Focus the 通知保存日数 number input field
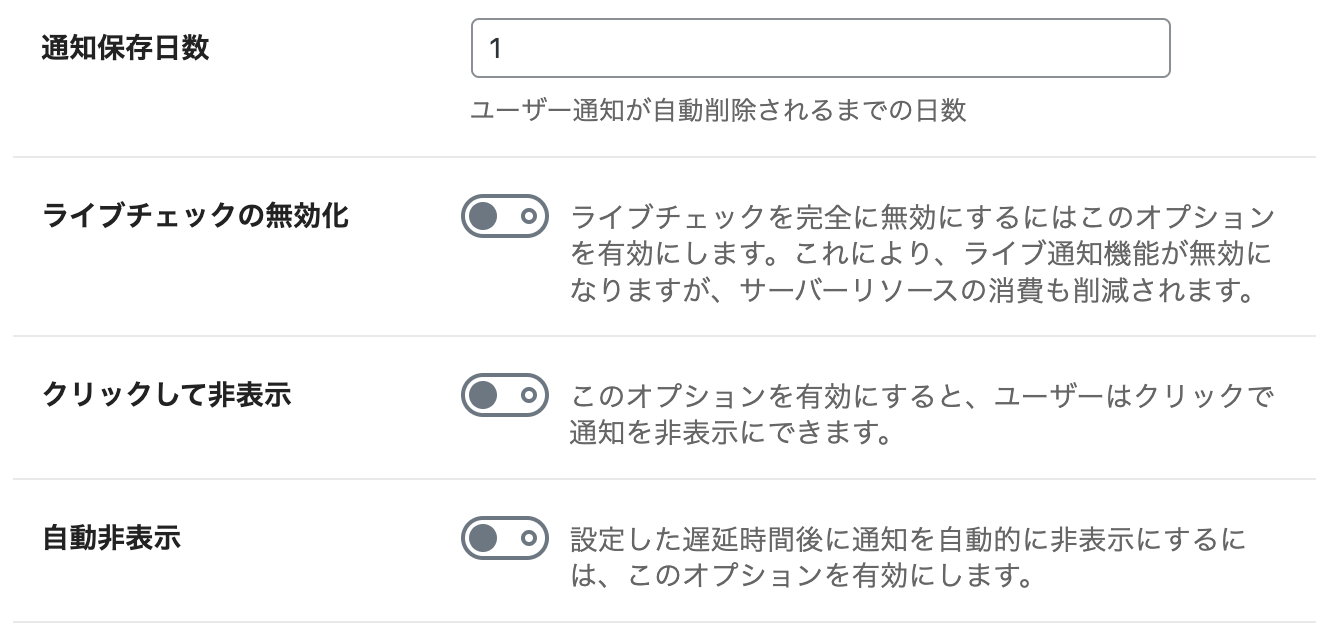 click(820, 48)
